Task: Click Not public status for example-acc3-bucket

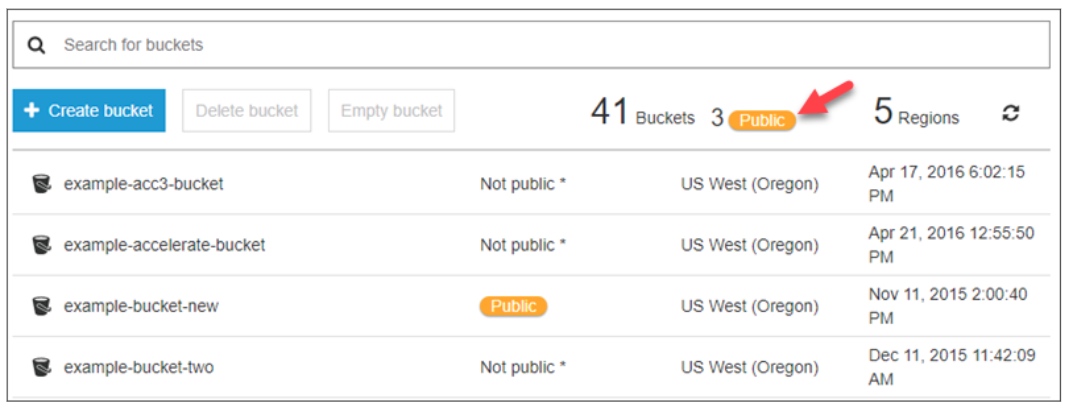Action: tap(522, 184)
